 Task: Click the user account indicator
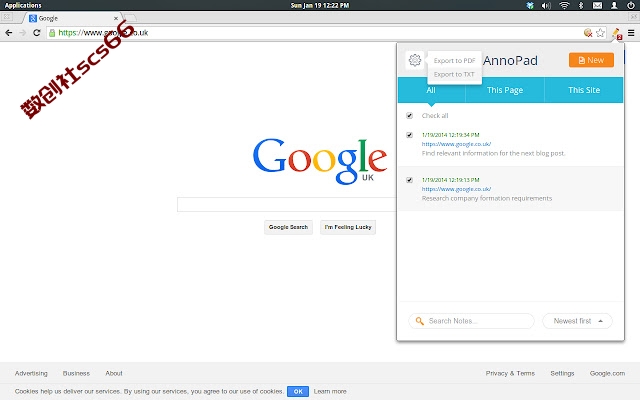coord(614,5)
